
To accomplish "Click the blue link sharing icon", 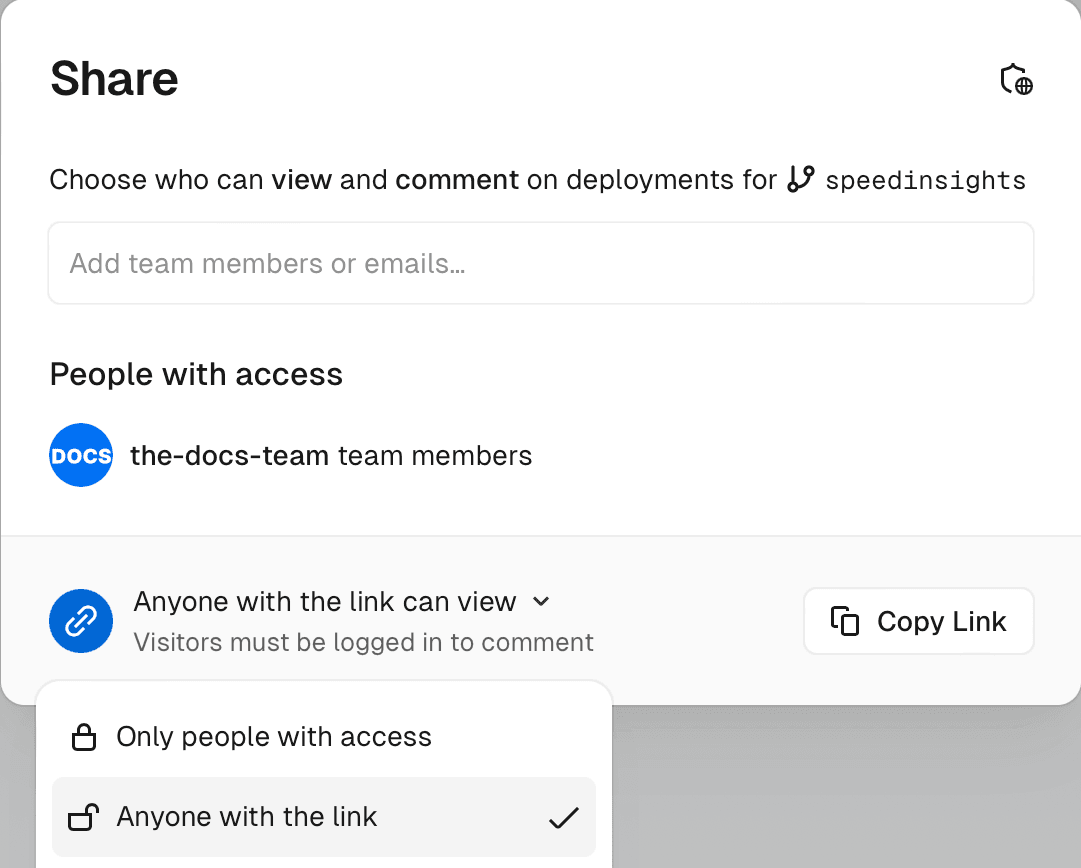I will 81,621.
